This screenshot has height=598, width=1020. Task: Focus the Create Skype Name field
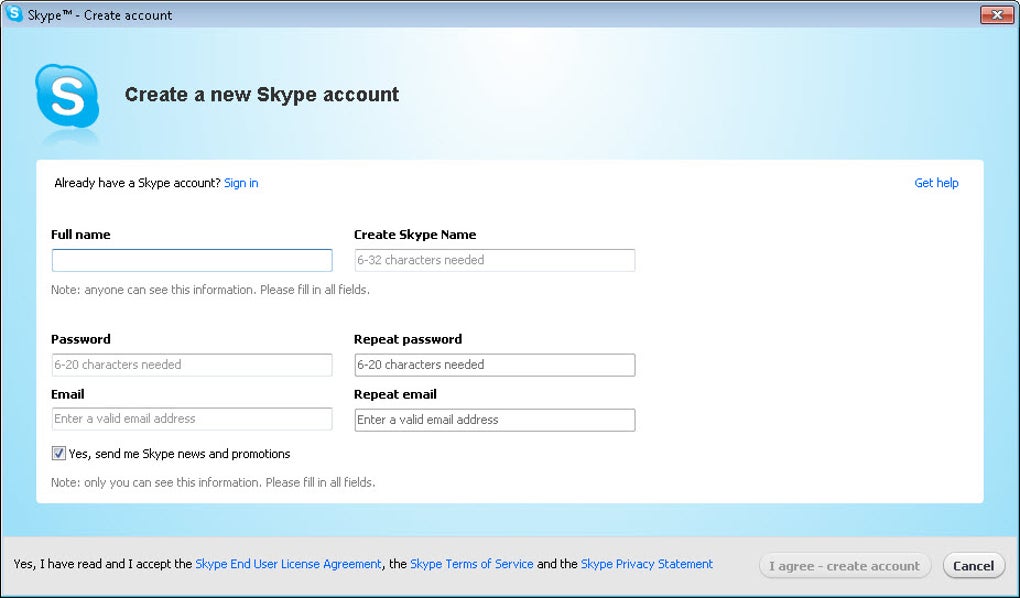pos(494,260)
